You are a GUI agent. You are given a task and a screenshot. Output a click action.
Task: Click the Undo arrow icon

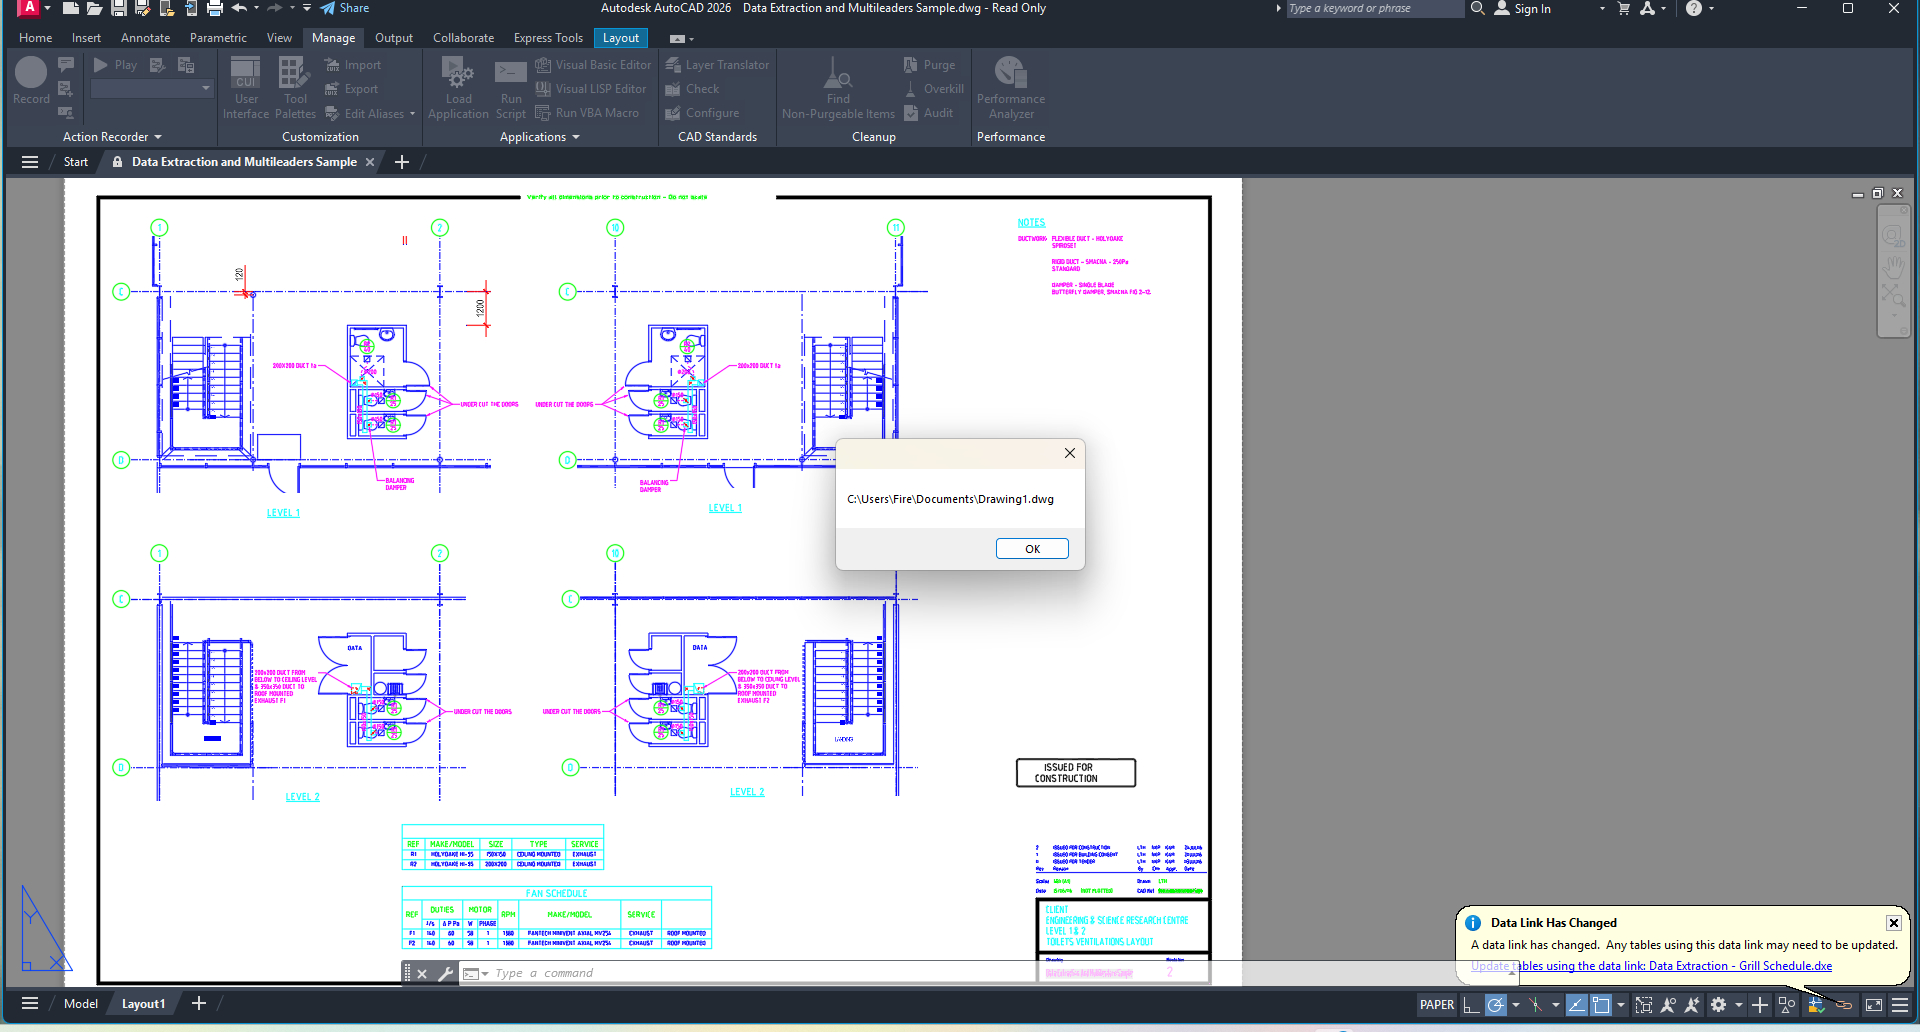[239, 8]
